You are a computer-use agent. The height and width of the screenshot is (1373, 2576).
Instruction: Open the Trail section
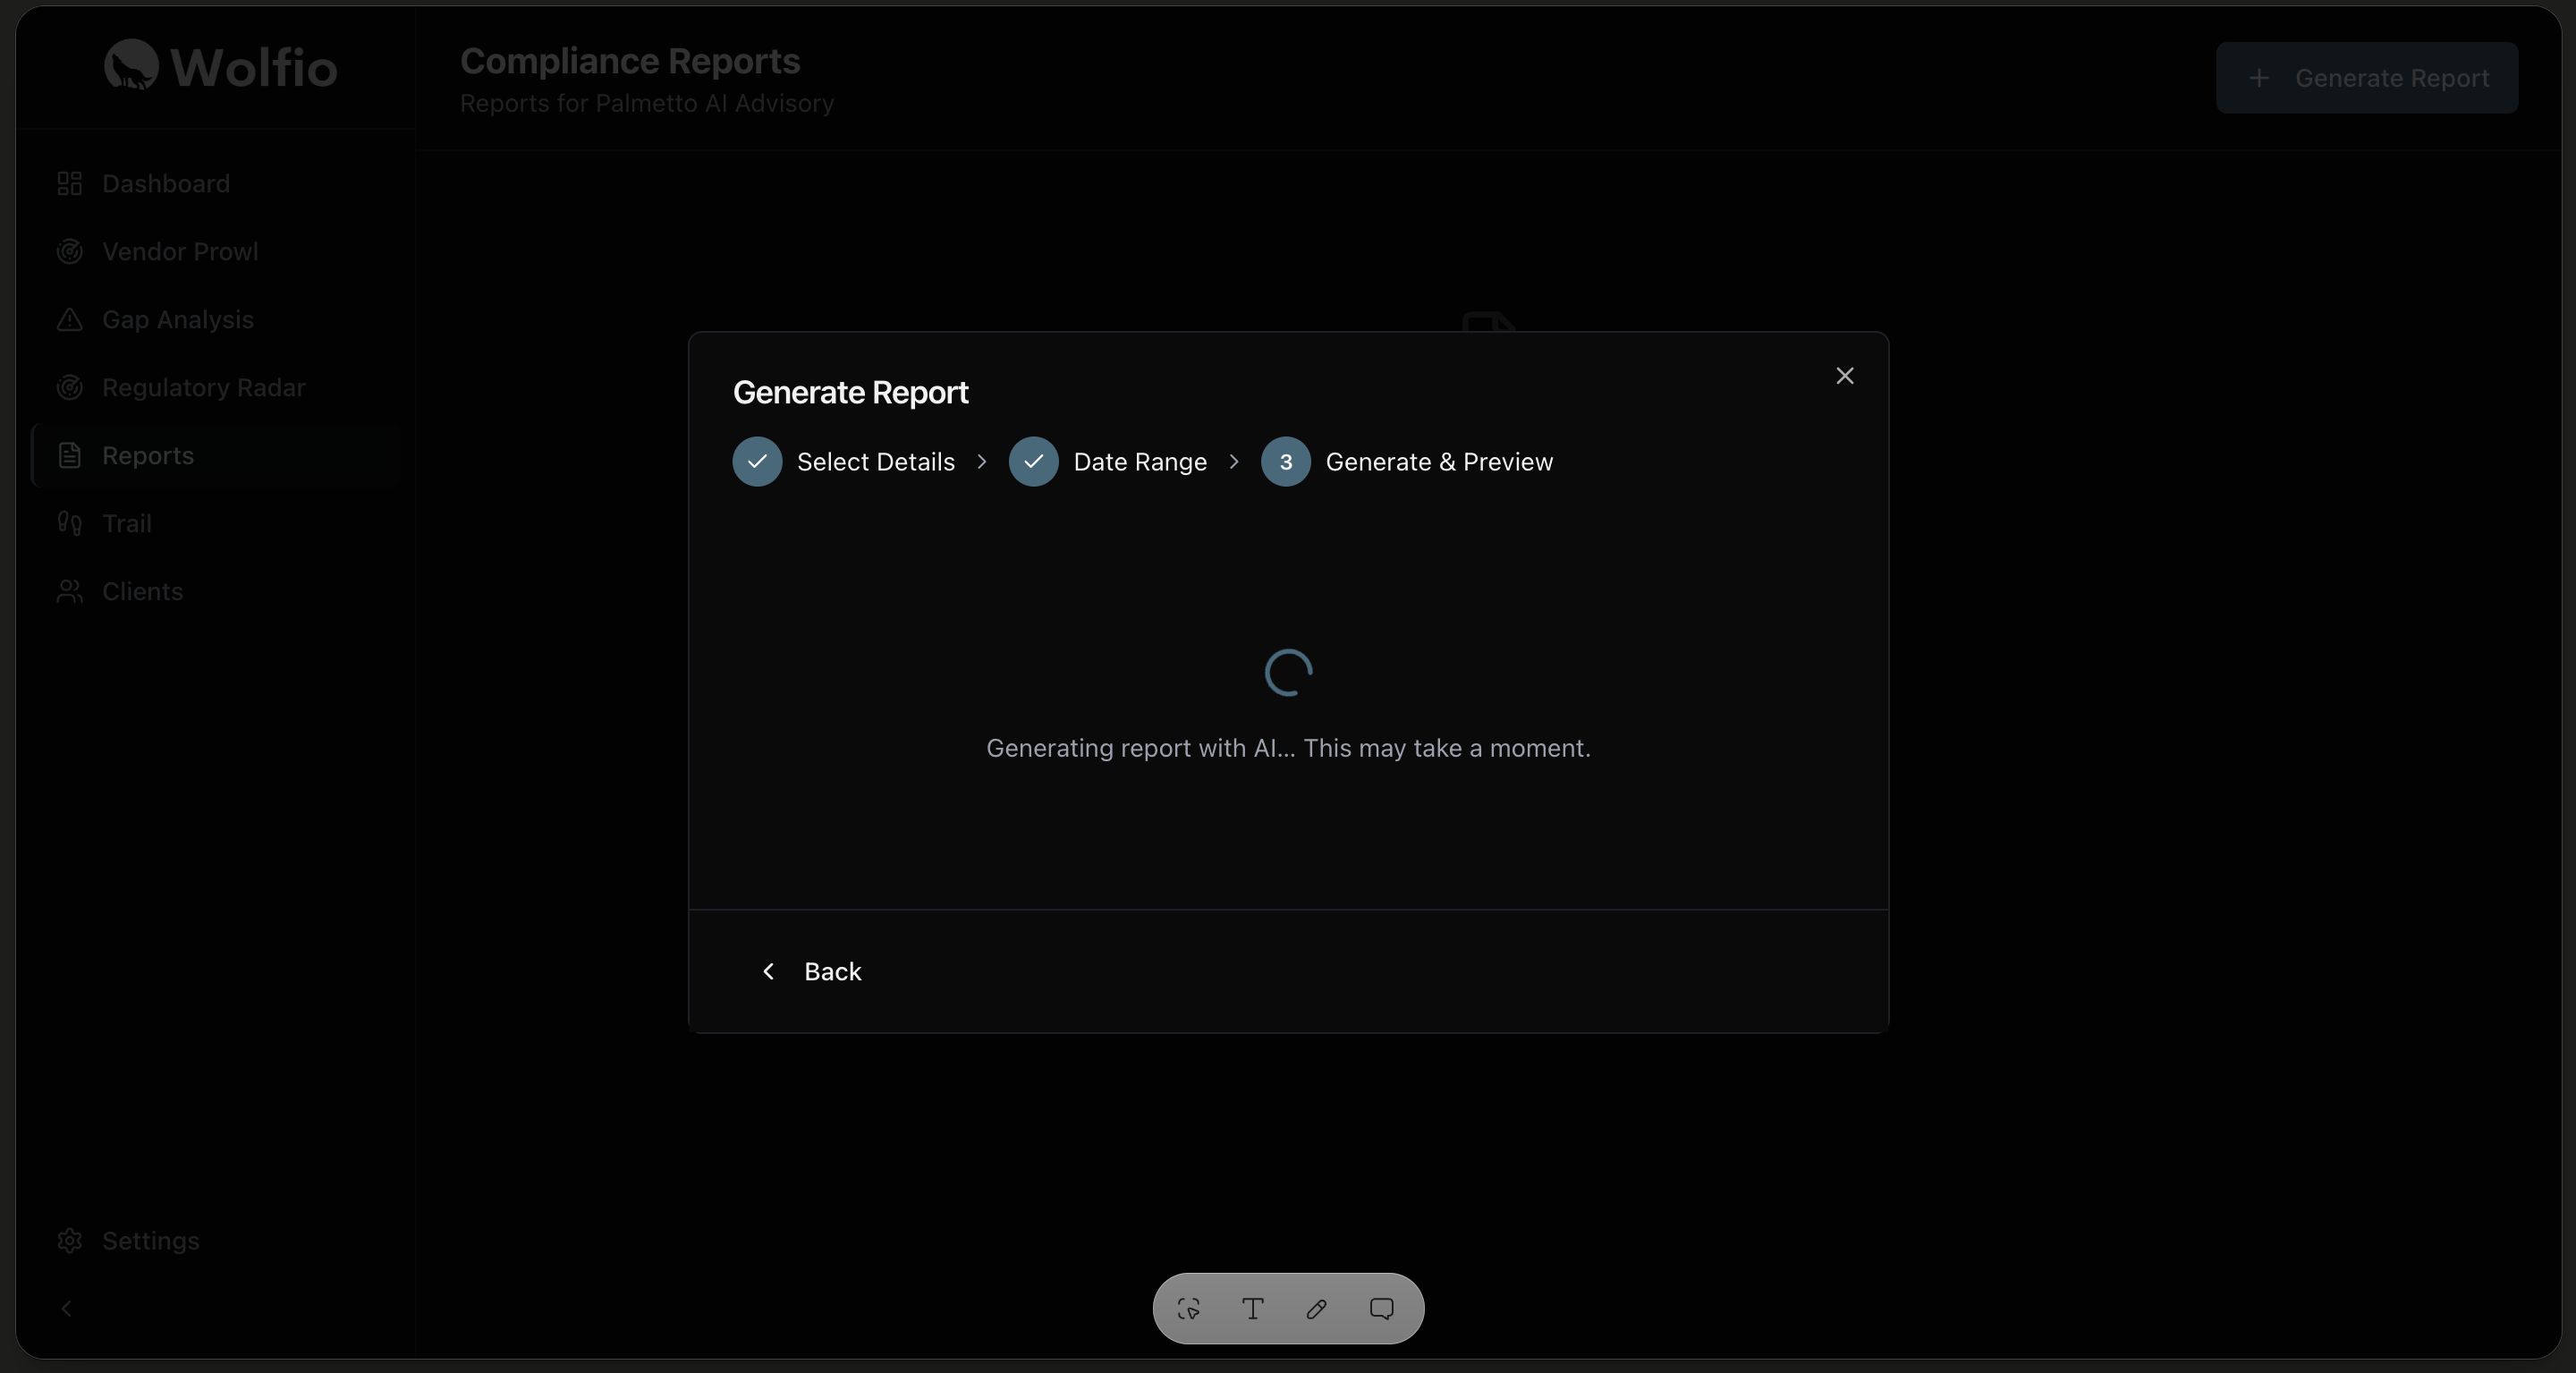point(215,524)
